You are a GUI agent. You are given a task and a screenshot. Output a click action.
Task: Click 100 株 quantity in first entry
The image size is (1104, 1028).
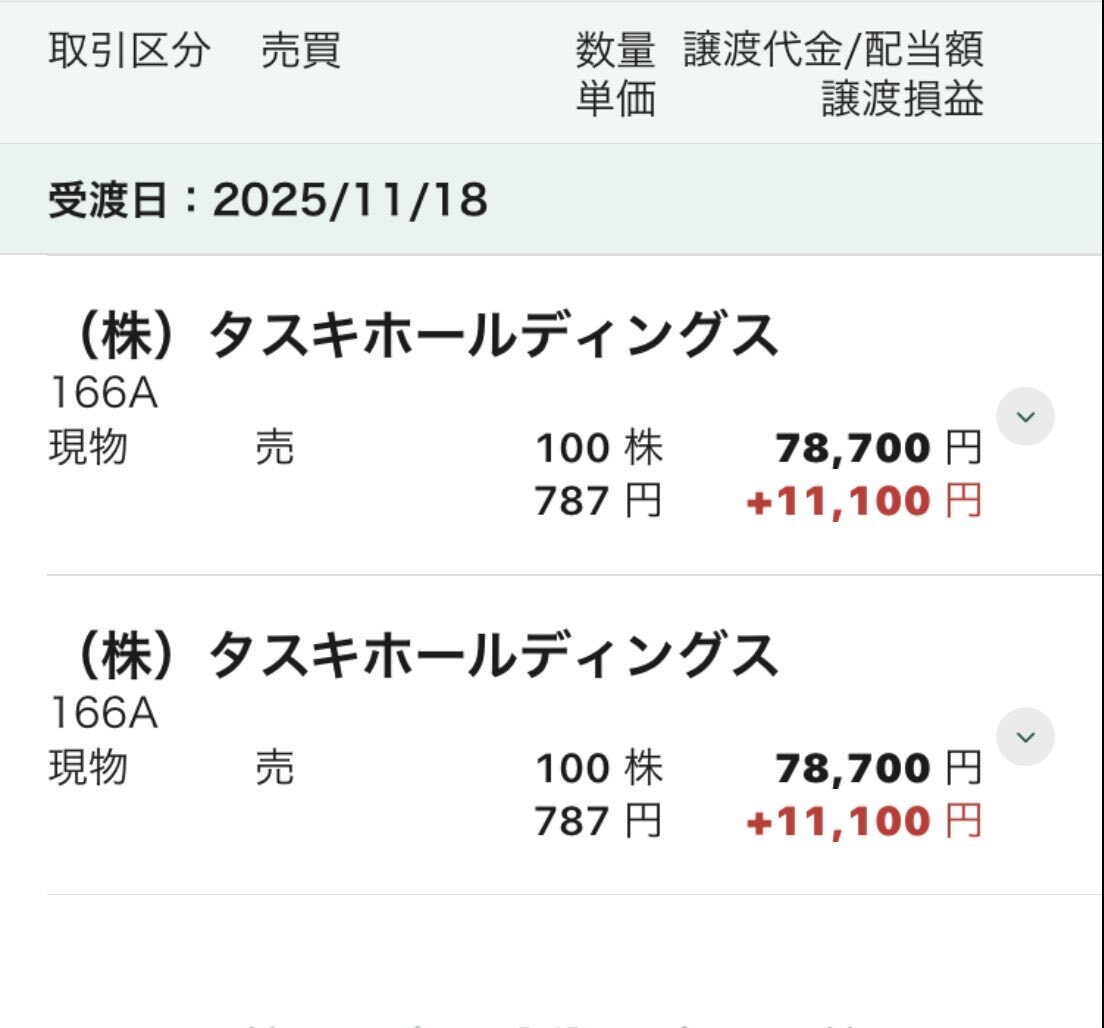click(599, 449)
